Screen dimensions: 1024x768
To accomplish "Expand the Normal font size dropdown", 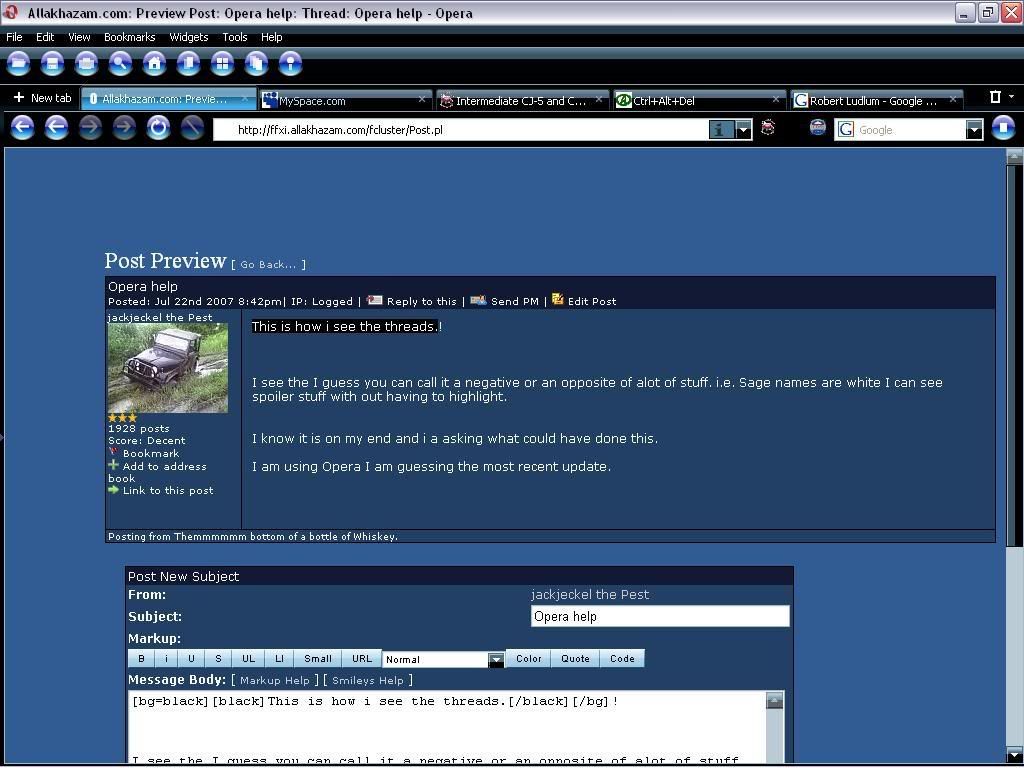I will (x=496, y=659).
